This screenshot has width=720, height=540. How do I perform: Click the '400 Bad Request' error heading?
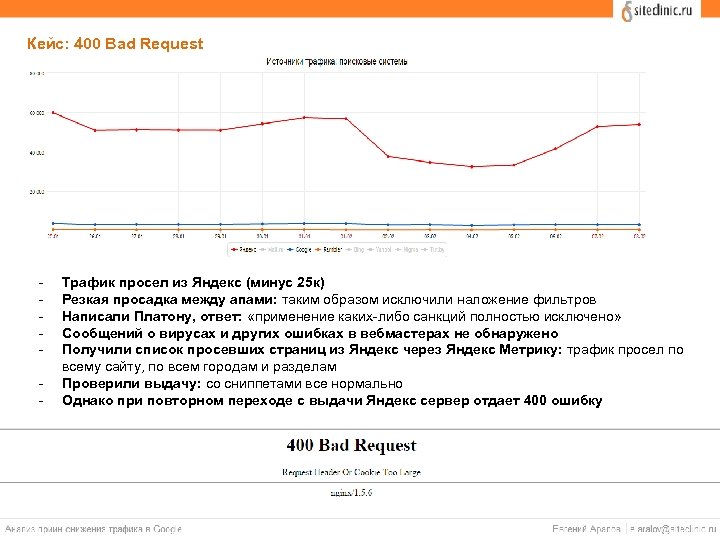tap(351, 445)
